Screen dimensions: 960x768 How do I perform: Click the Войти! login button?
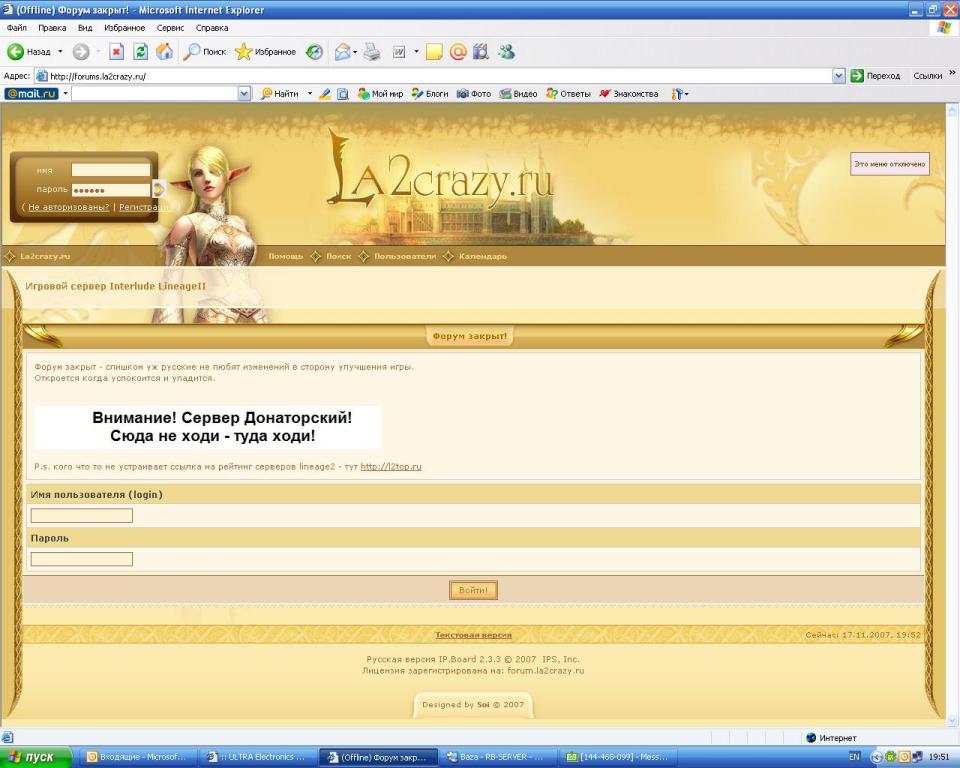click(473, 590)
